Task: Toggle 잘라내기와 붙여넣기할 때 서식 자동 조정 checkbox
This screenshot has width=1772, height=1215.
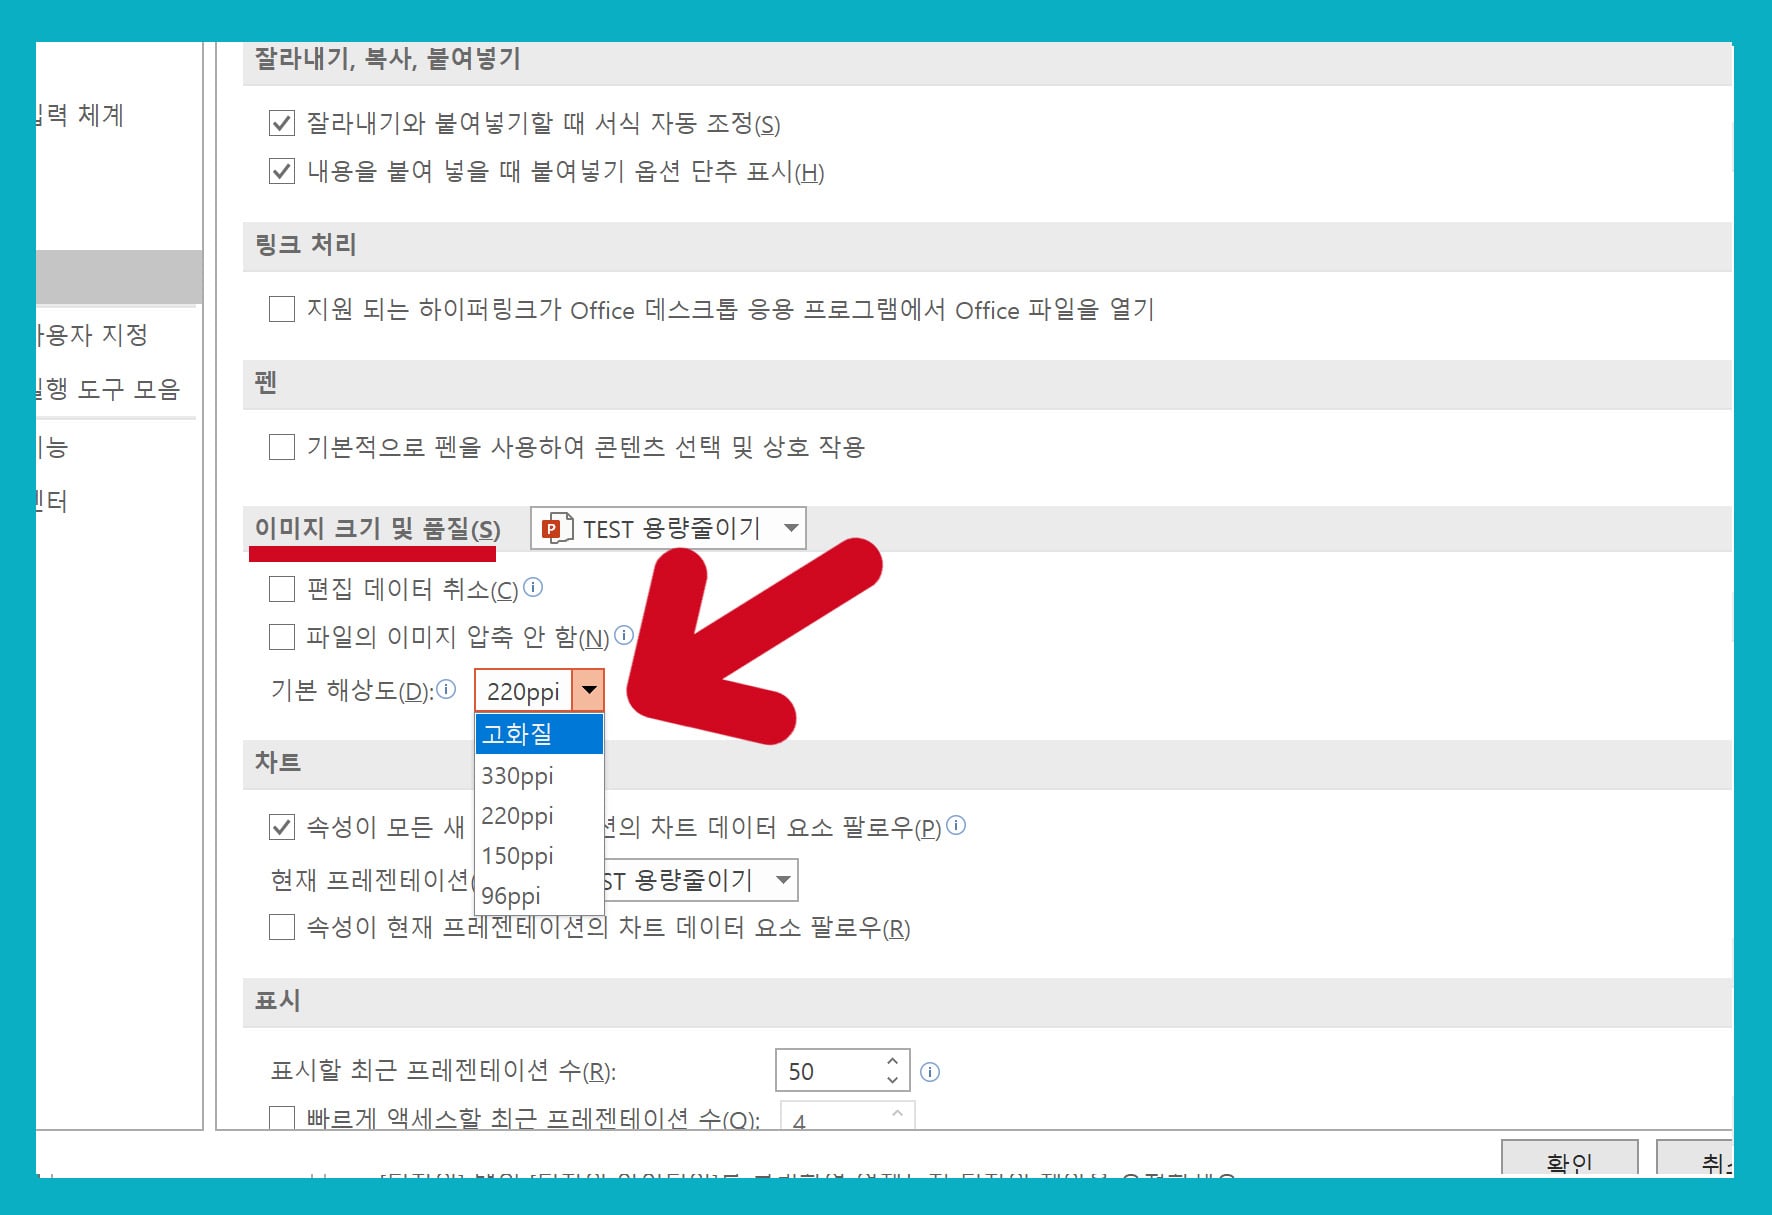Action: click(x=282, y=123)
